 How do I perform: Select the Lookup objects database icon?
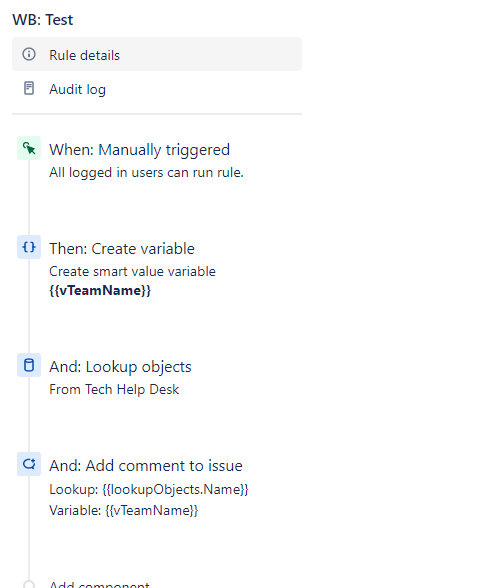pyautogui.click(x=29, y=365)
